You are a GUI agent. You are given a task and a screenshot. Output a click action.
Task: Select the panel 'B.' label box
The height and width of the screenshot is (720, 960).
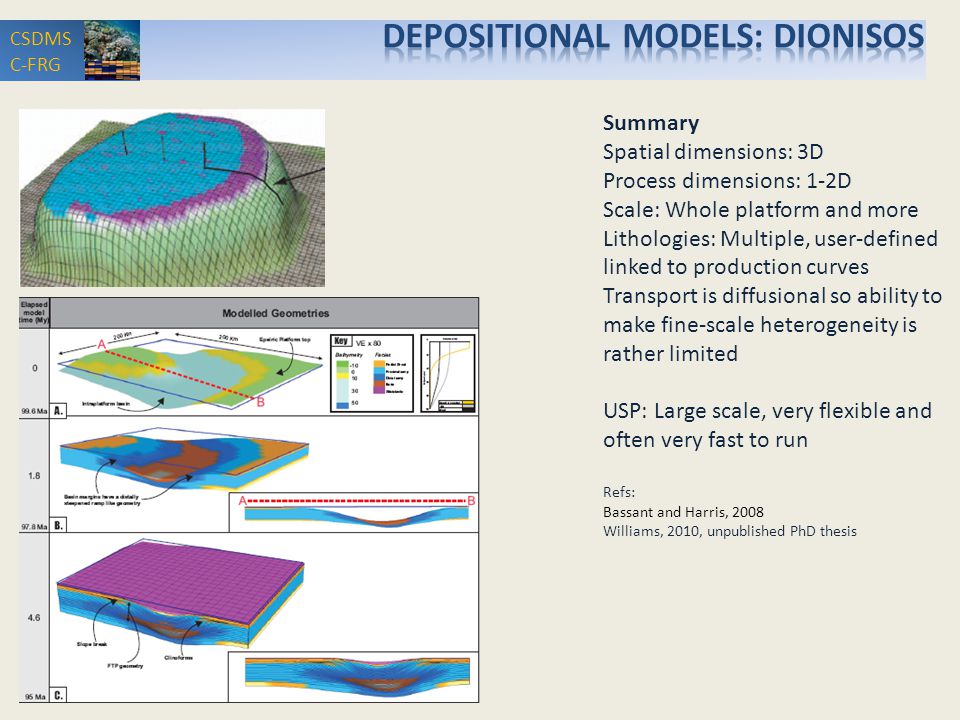(x=58, y=525)
